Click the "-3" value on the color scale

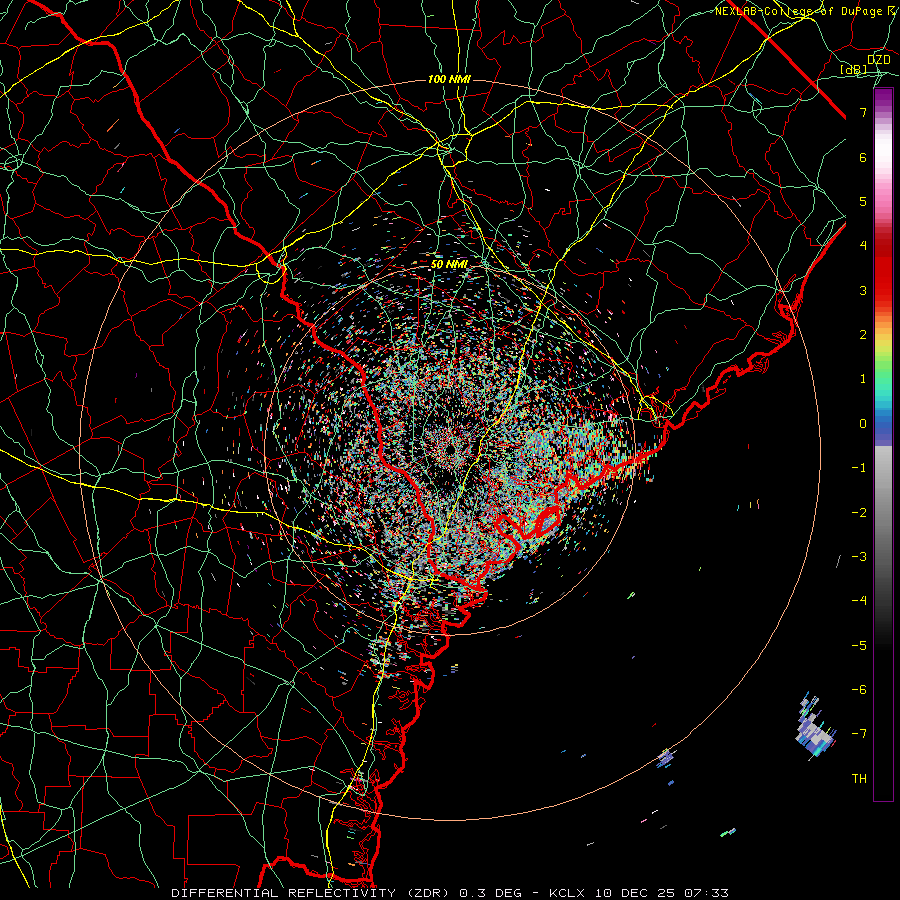859,556
